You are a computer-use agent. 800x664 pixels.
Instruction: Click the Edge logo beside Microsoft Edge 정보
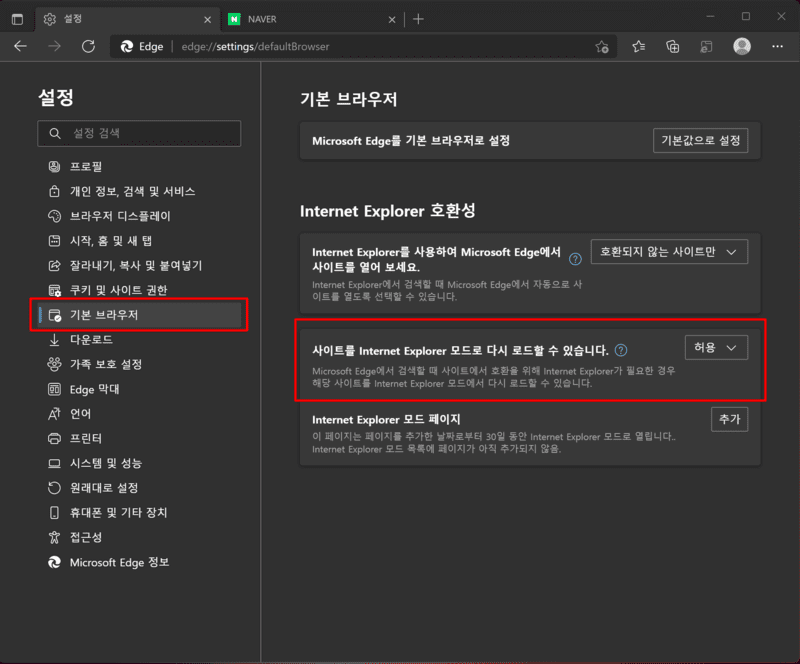[54, 562]
